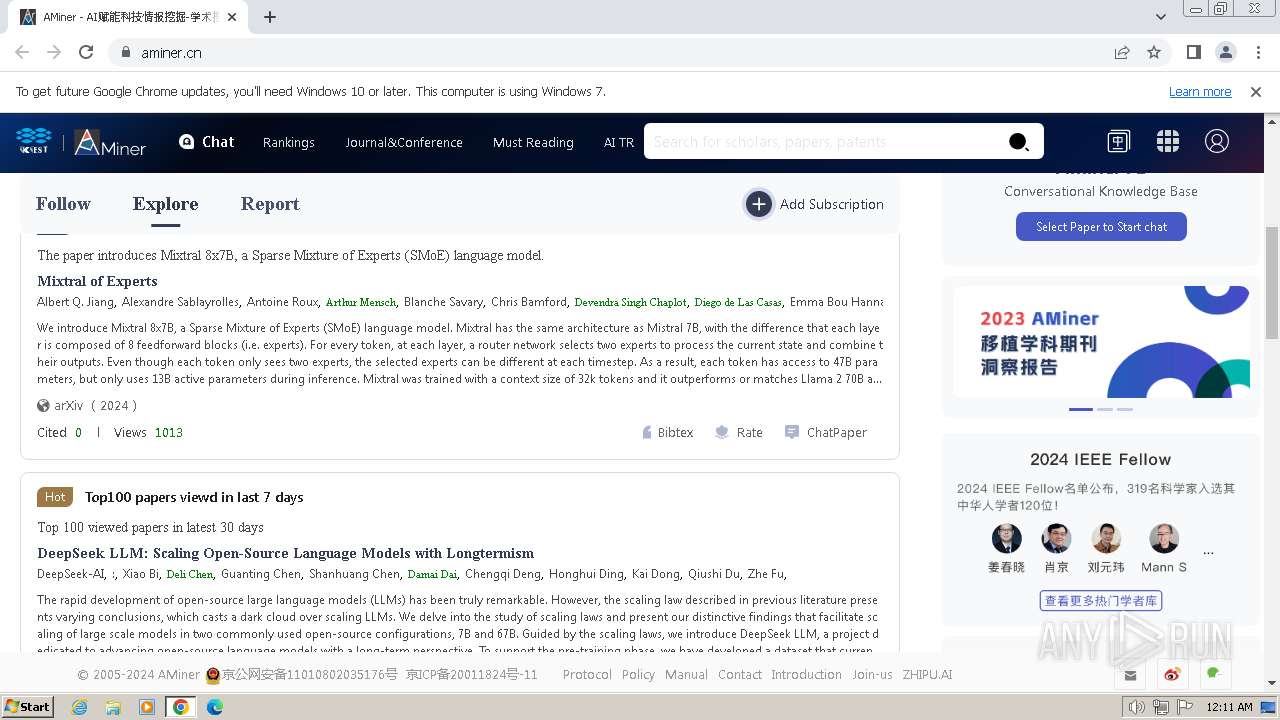Image resolution: width=1280 pixels, height=720 pixels.
Task: Click the Weibo icon in footer
Action: pos(1172,675)
